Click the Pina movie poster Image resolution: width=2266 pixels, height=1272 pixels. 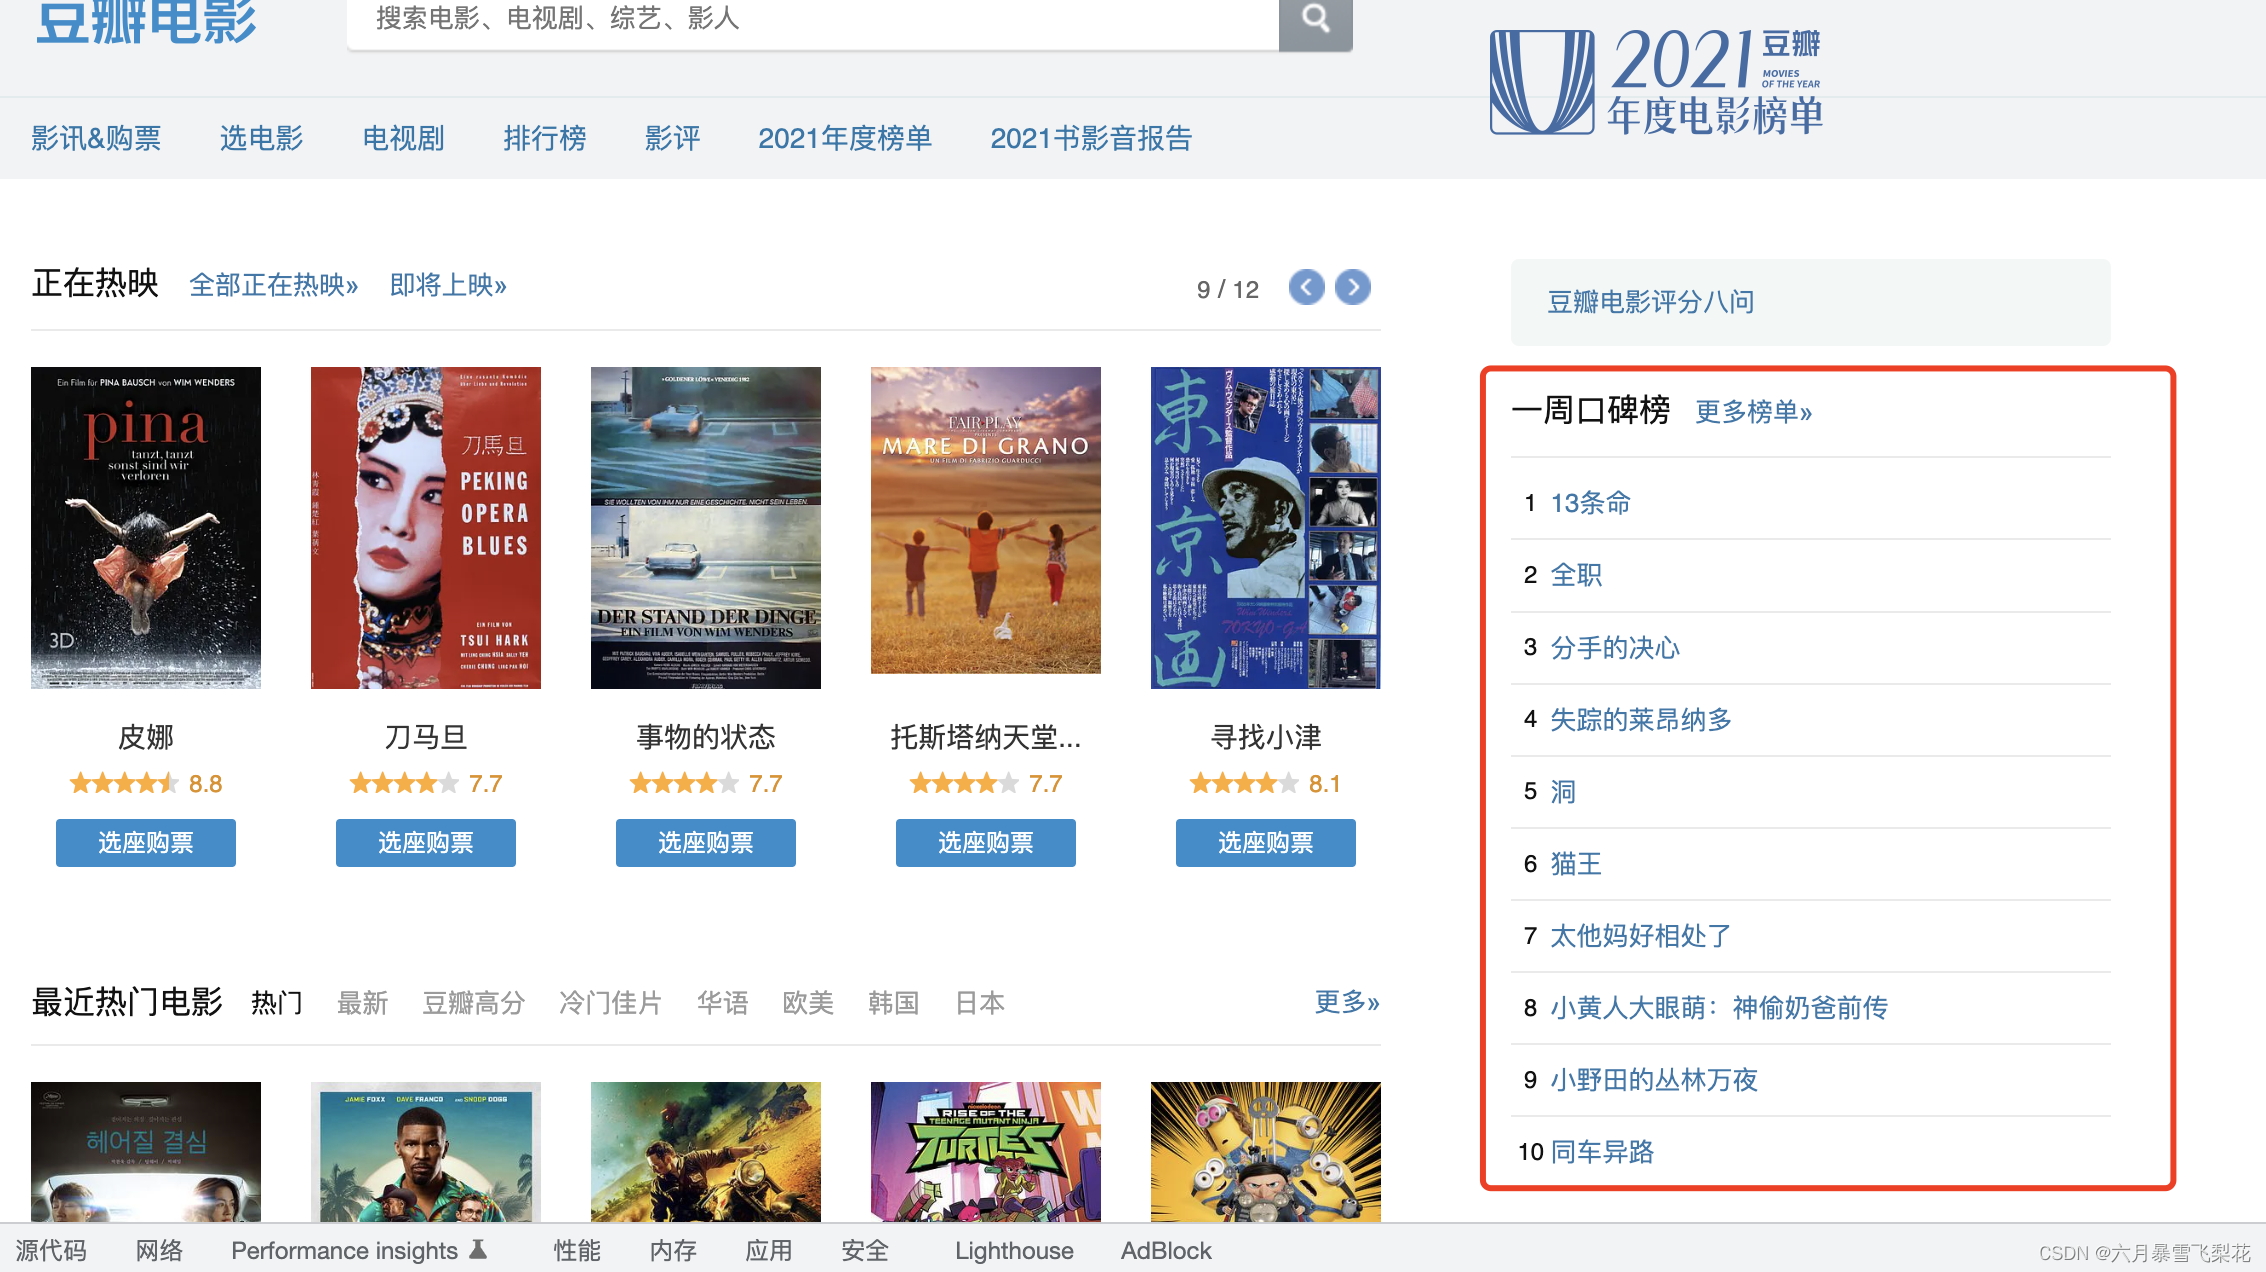(x=146, y=528)
